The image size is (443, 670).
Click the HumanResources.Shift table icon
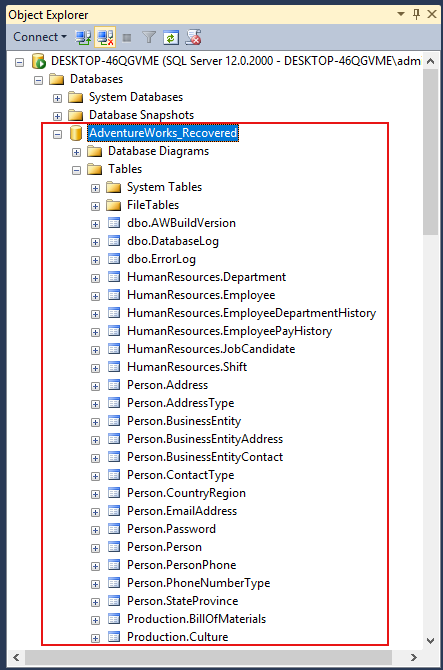tap(114, 367)
